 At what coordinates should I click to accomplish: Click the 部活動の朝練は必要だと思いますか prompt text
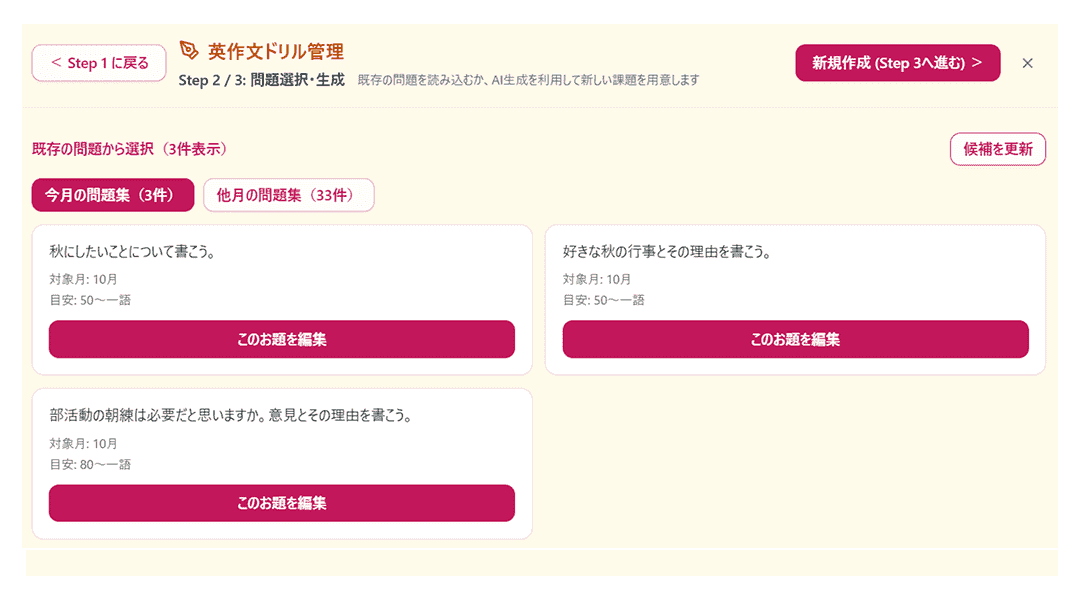point(231,415)
